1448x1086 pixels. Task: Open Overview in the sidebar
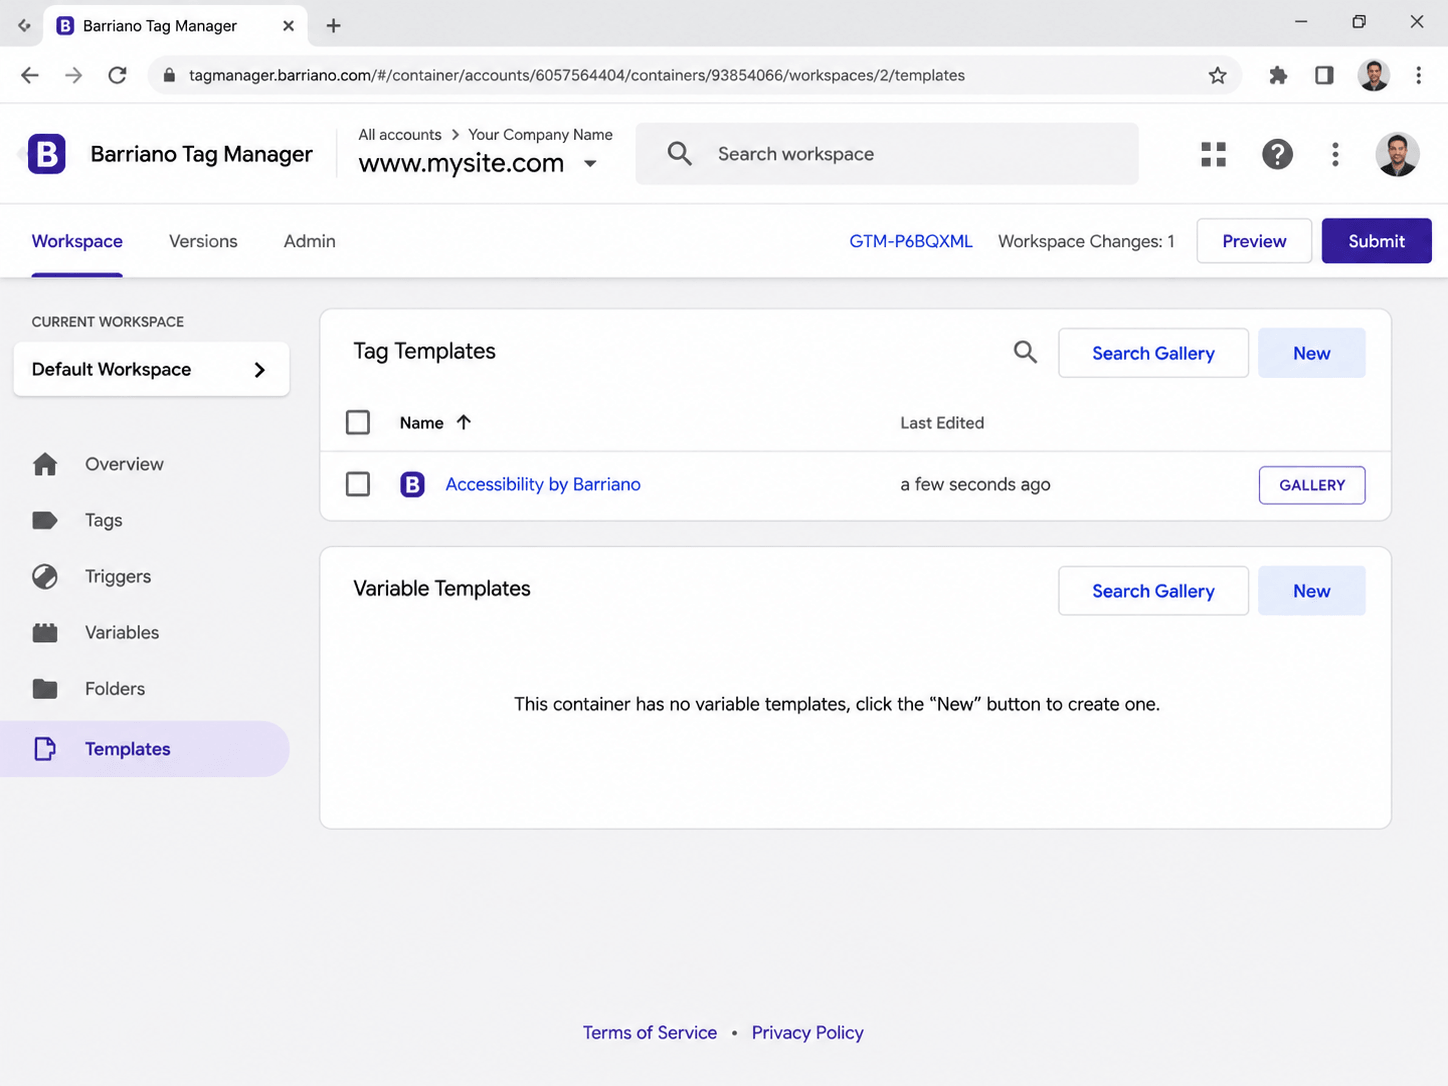pyautogui.click(x=124, y=464)
